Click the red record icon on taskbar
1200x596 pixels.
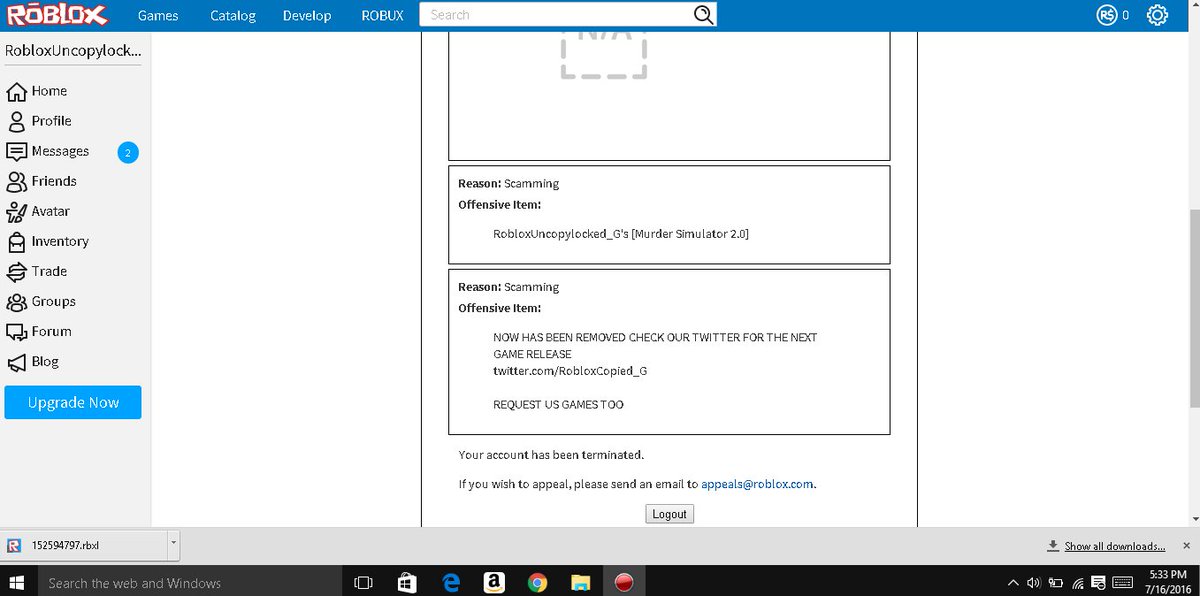(625, 582)
